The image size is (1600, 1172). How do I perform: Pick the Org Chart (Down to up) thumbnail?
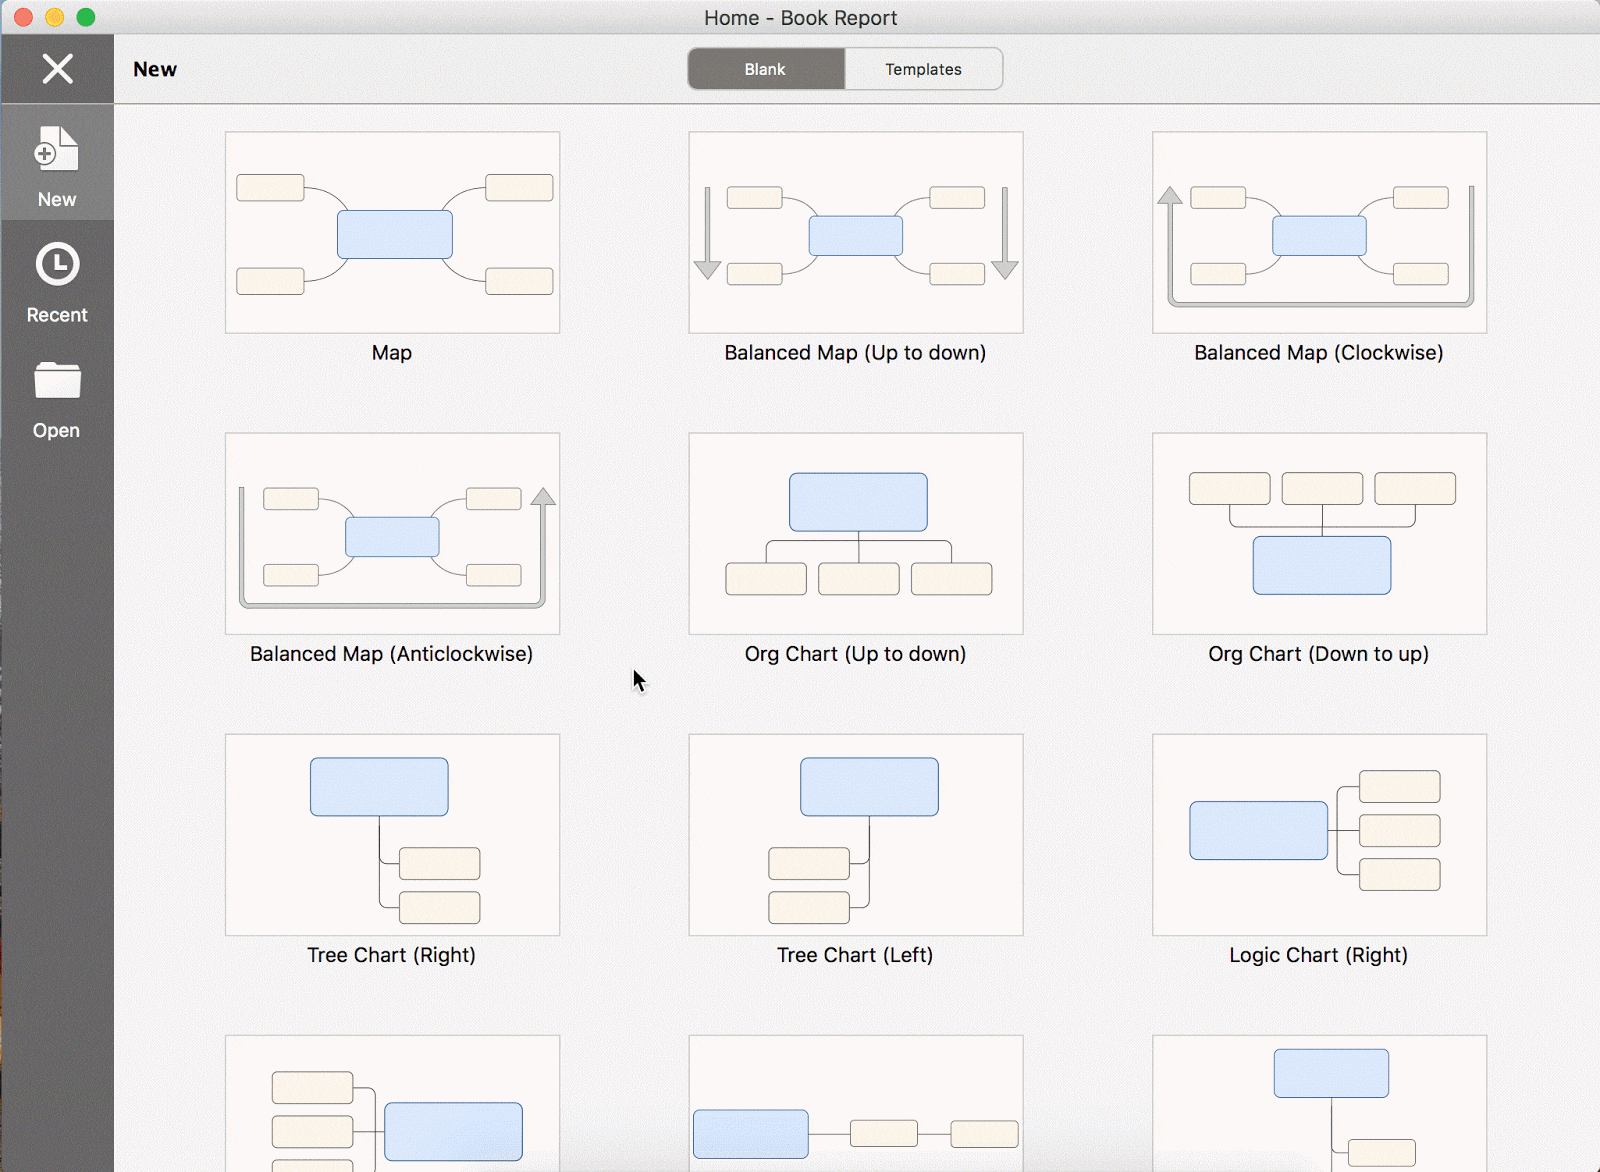coord(1320,534)
